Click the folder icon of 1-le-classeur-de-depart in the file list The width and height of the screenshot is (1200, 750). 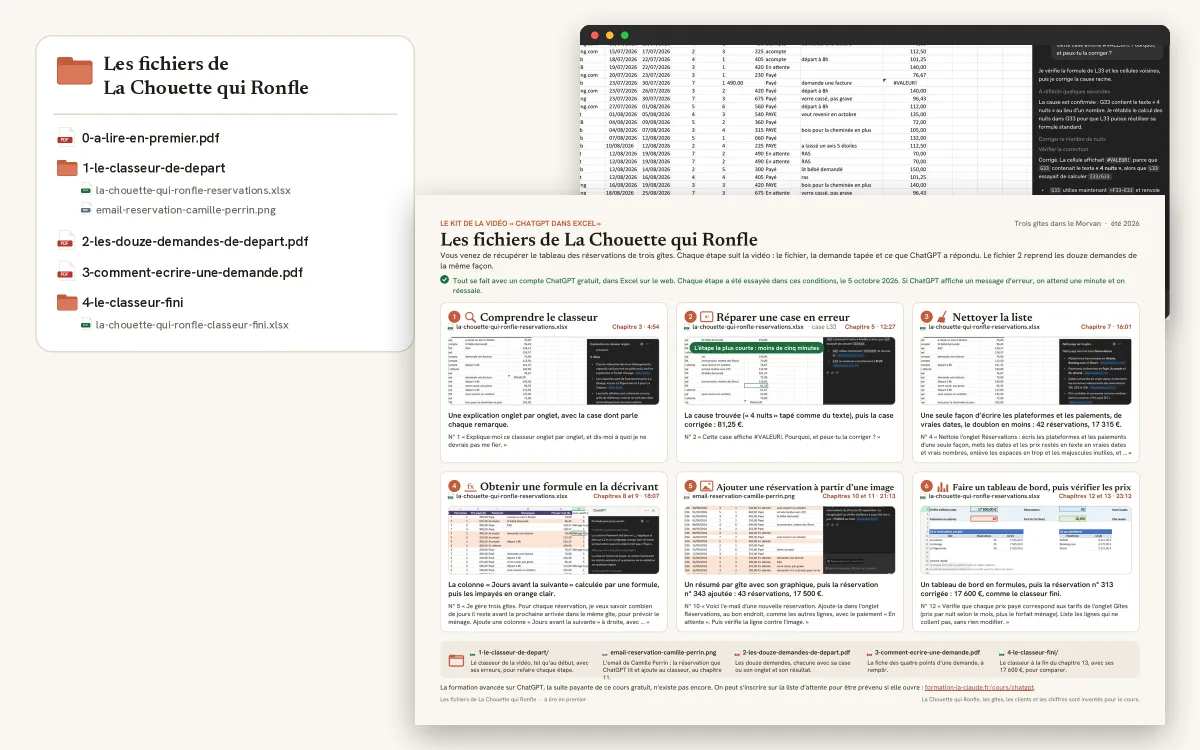[x=66, y=168]
